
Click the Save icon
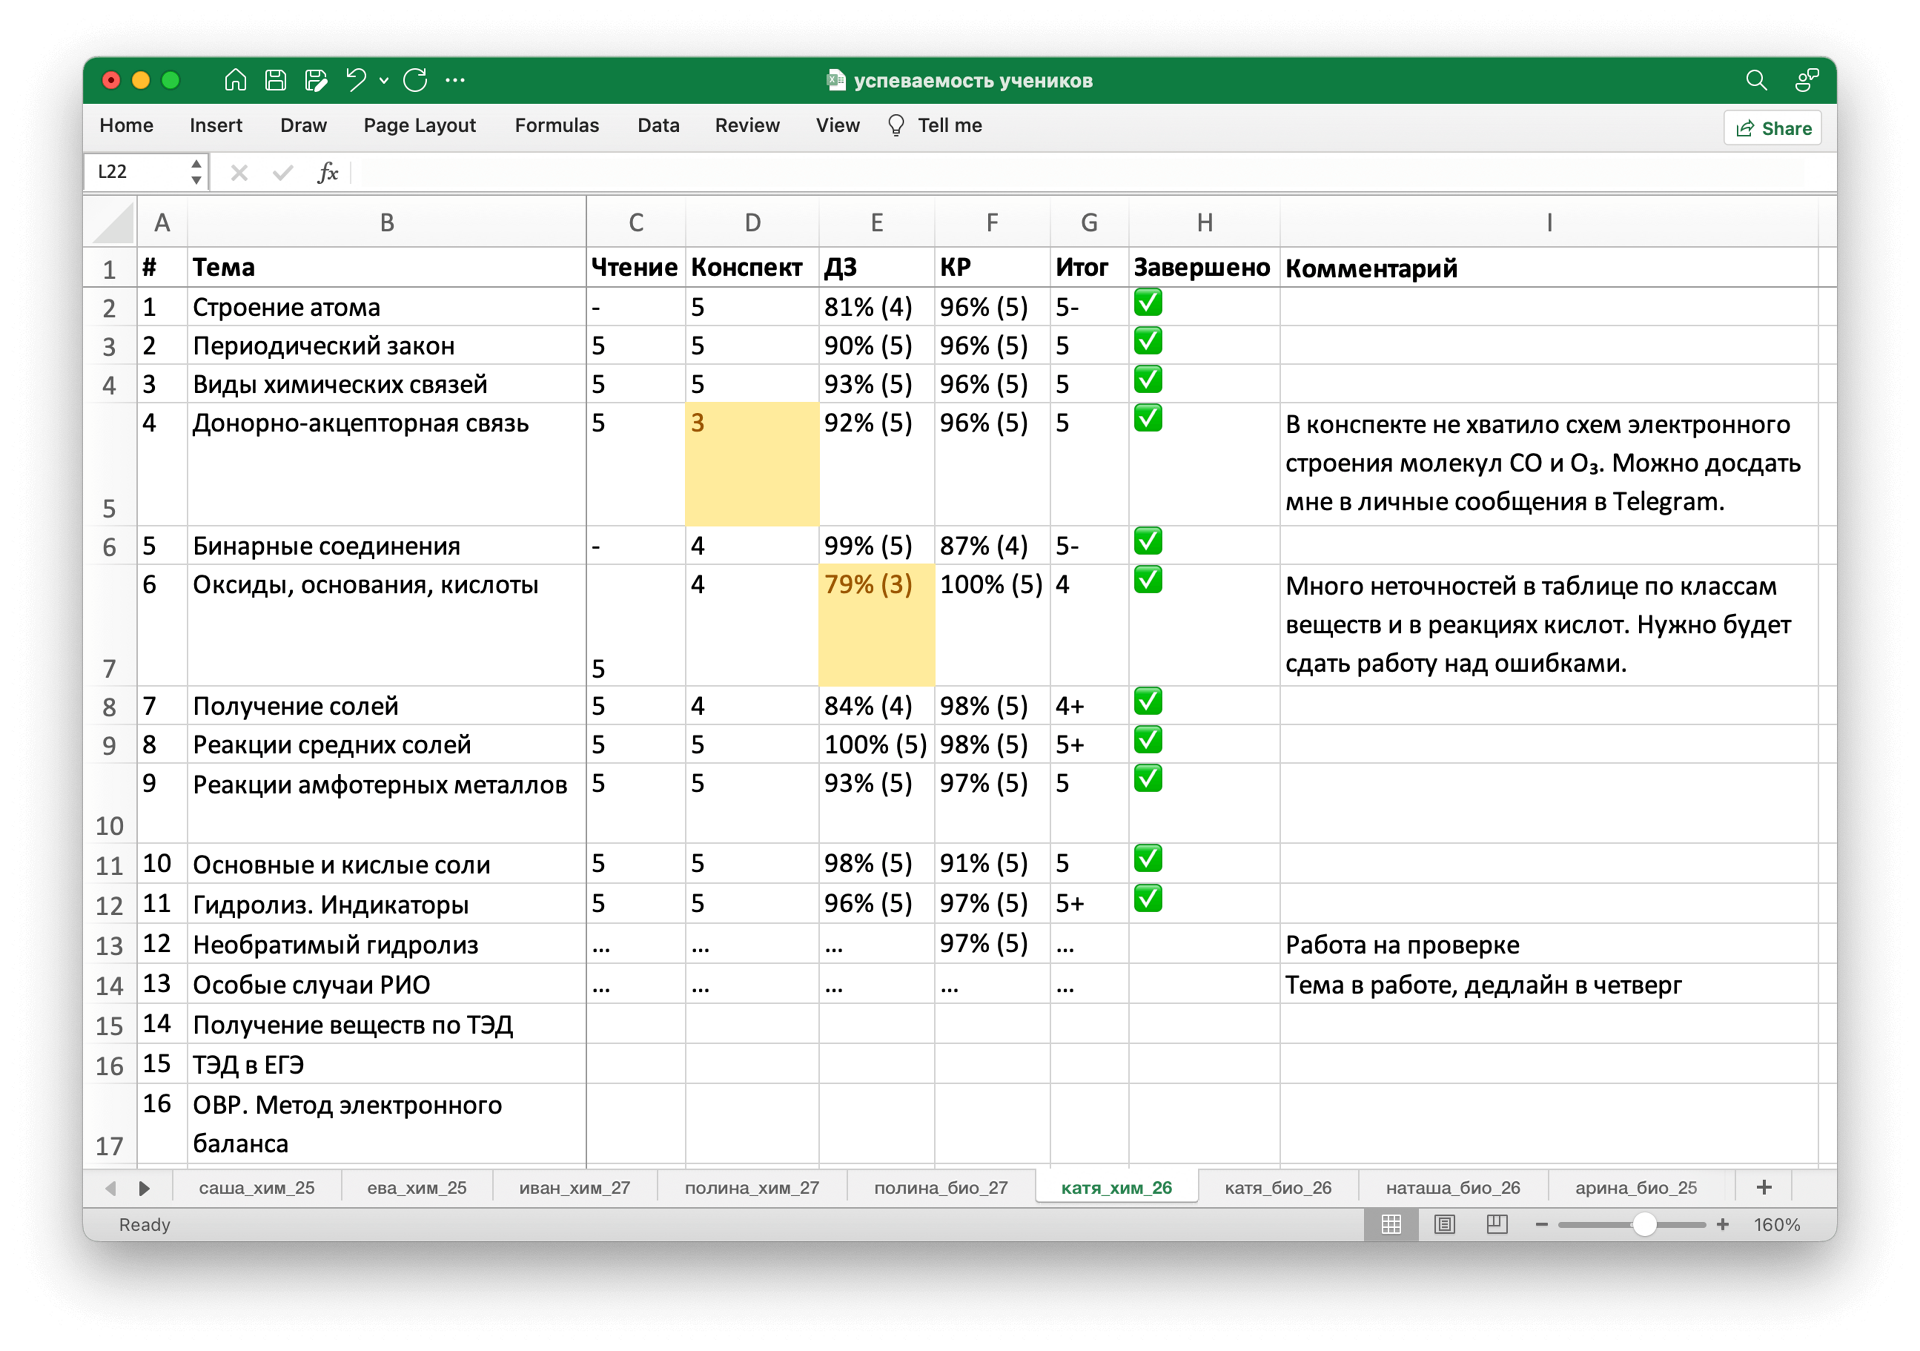click(276, 80)
